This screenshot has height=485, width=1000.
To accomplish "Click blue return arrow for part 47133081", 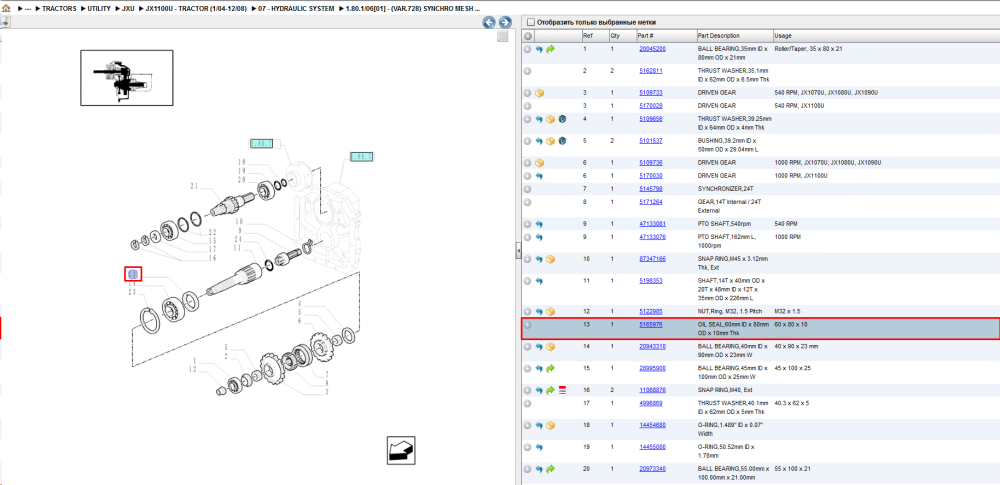I will [x=539, y=225].
